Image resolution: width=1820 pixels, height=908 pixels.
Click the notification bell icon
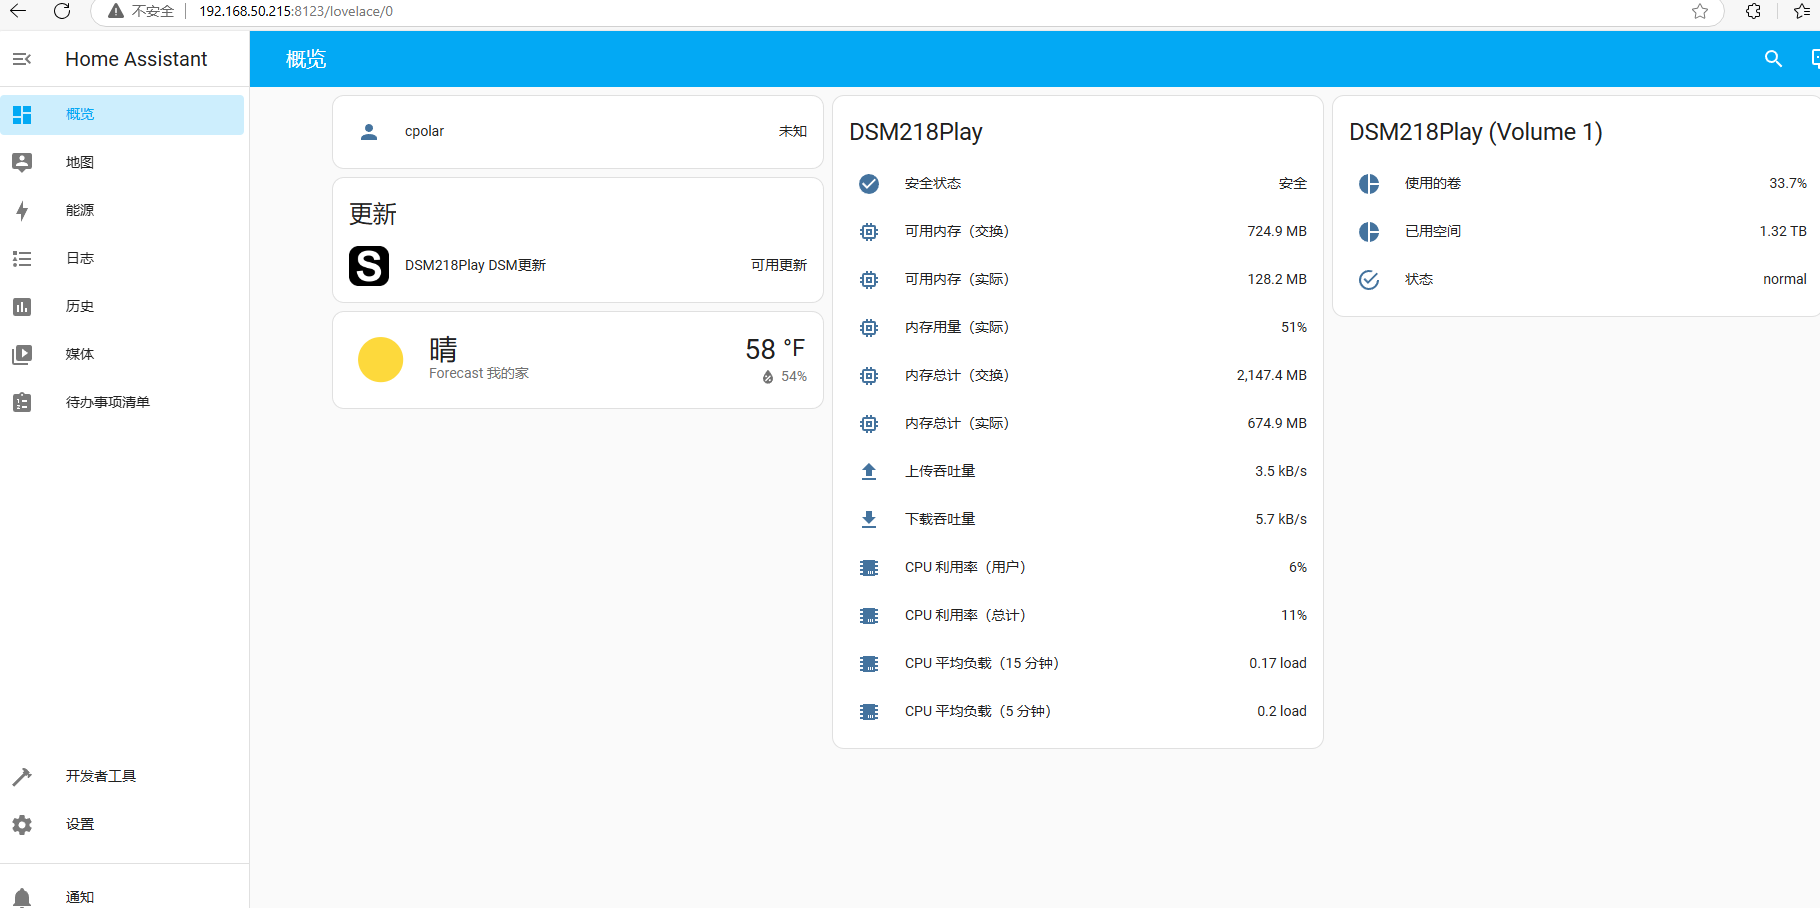point(22,897)
